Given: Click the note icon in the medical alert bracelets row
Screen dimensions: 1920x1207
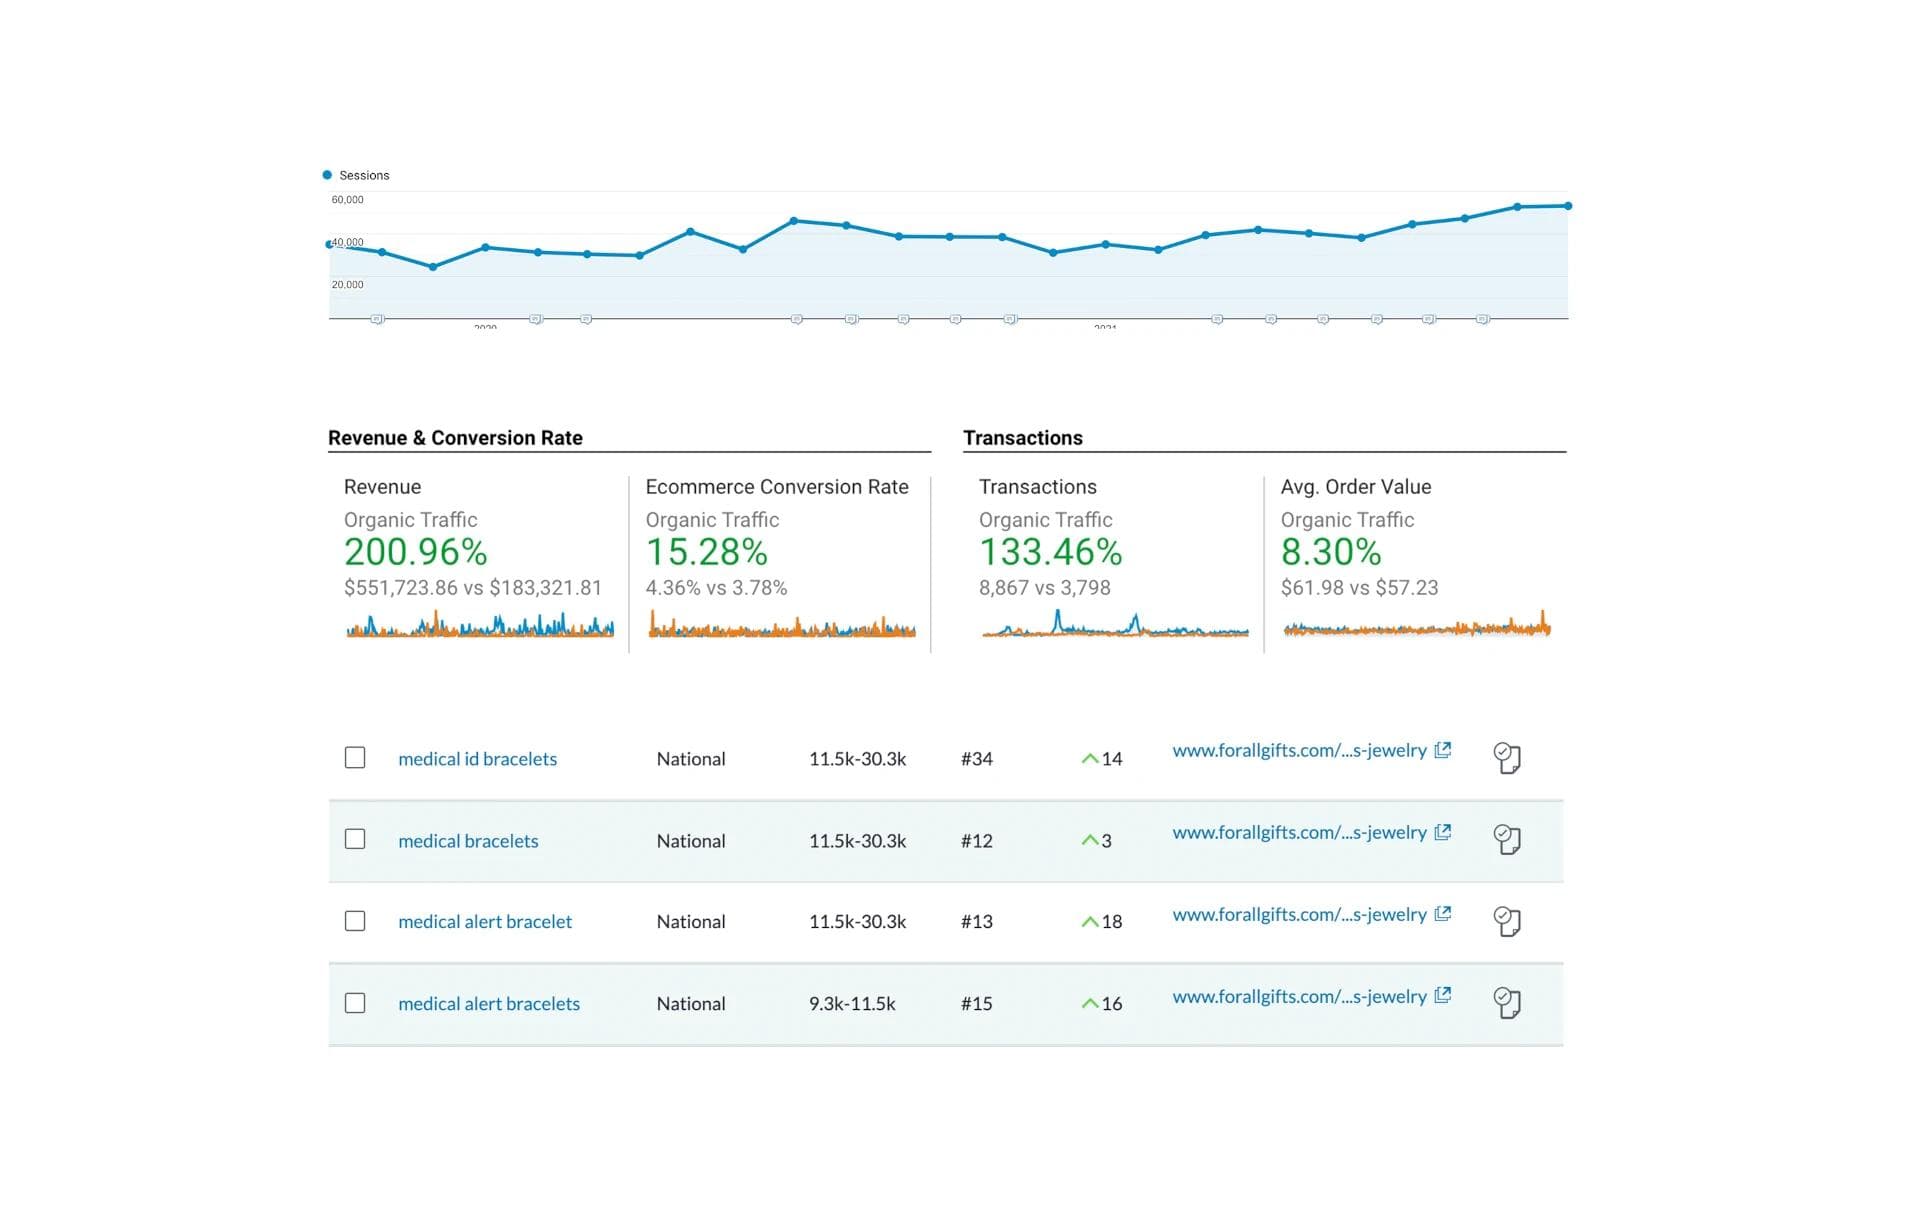Looking at the screenshot, I should point(1507,1003).
